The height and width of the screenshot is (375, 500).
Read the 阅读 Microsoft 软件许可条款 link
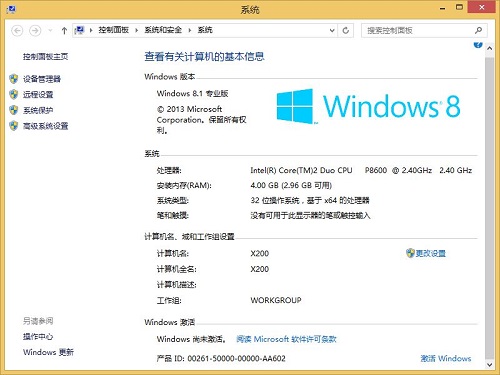point(286,339)
